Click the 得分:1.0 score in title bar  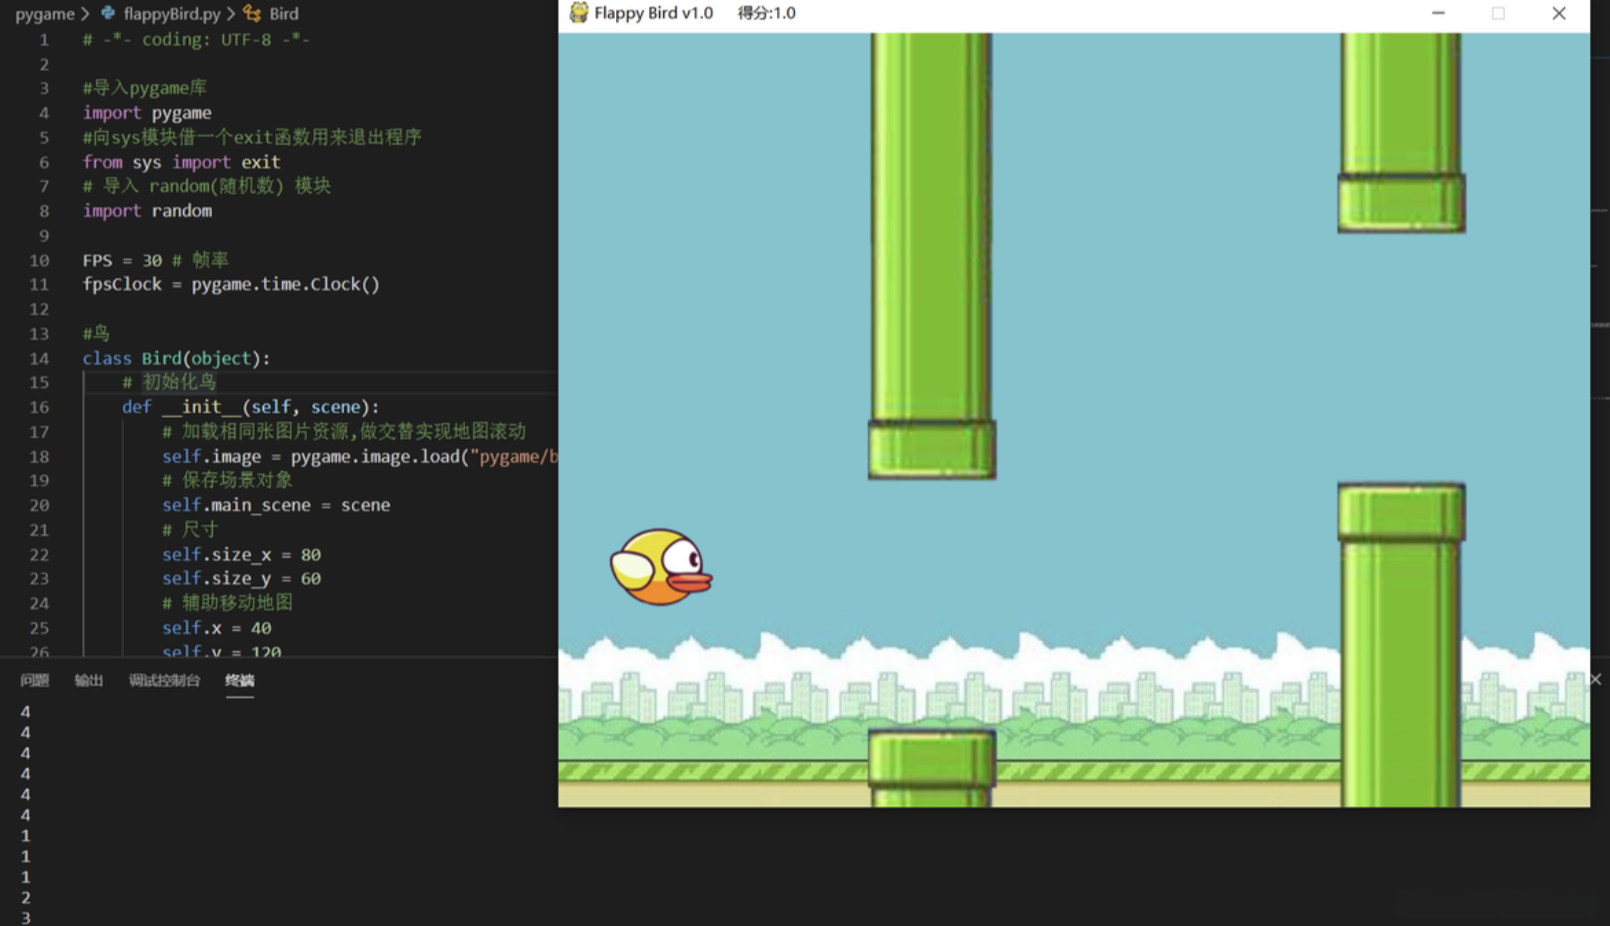[x=767, y=13]
